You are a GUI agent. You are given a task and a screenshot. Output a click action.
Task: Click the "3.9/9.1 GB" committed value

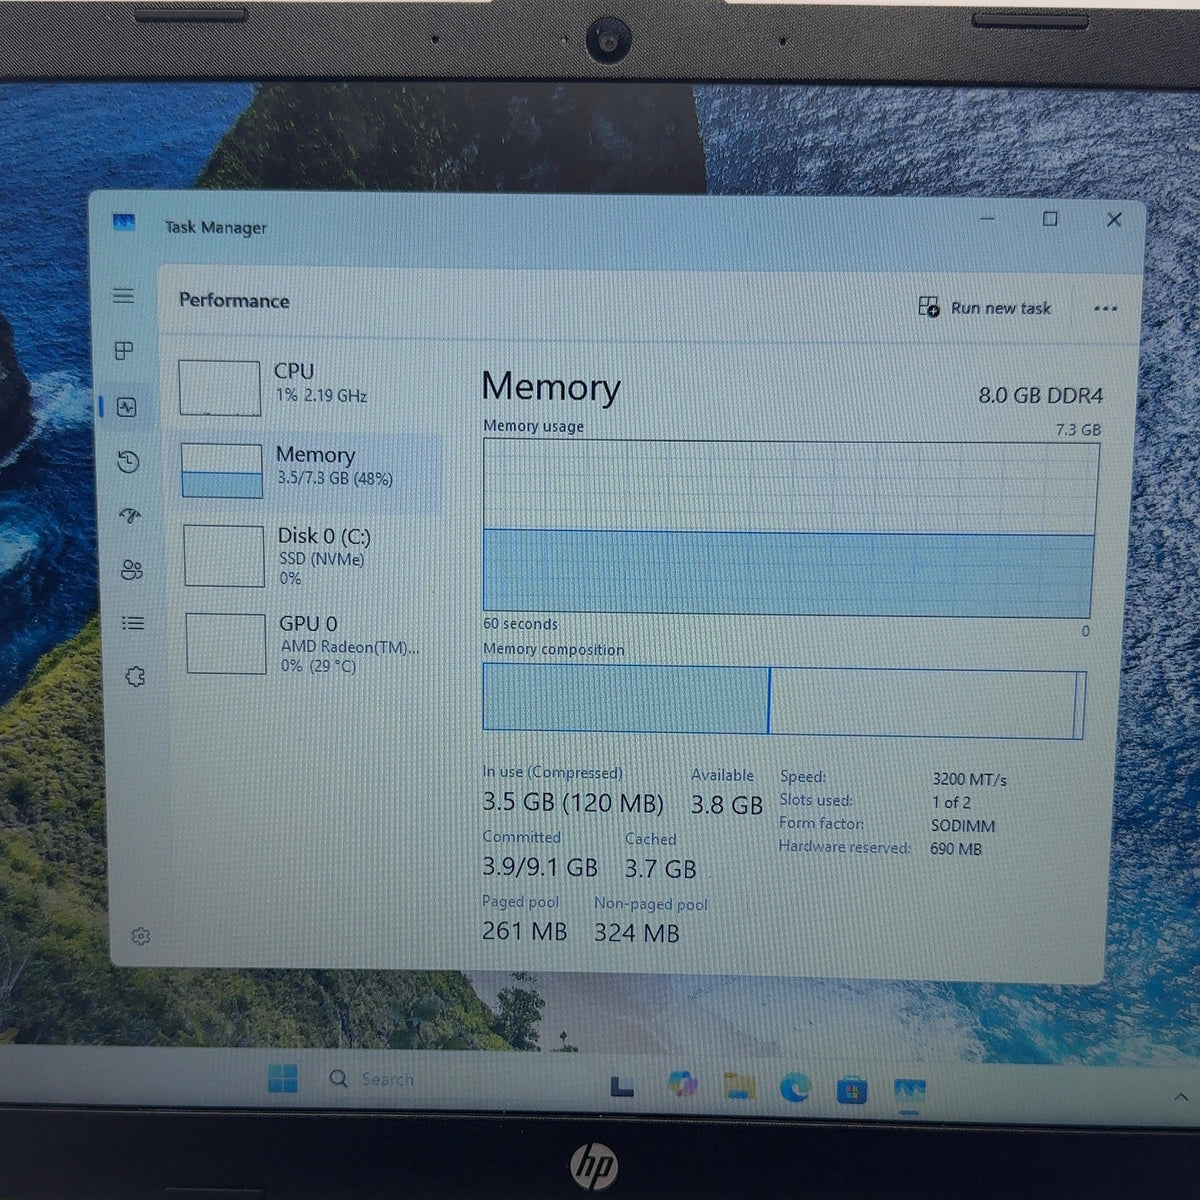click(x=540, y=867)
